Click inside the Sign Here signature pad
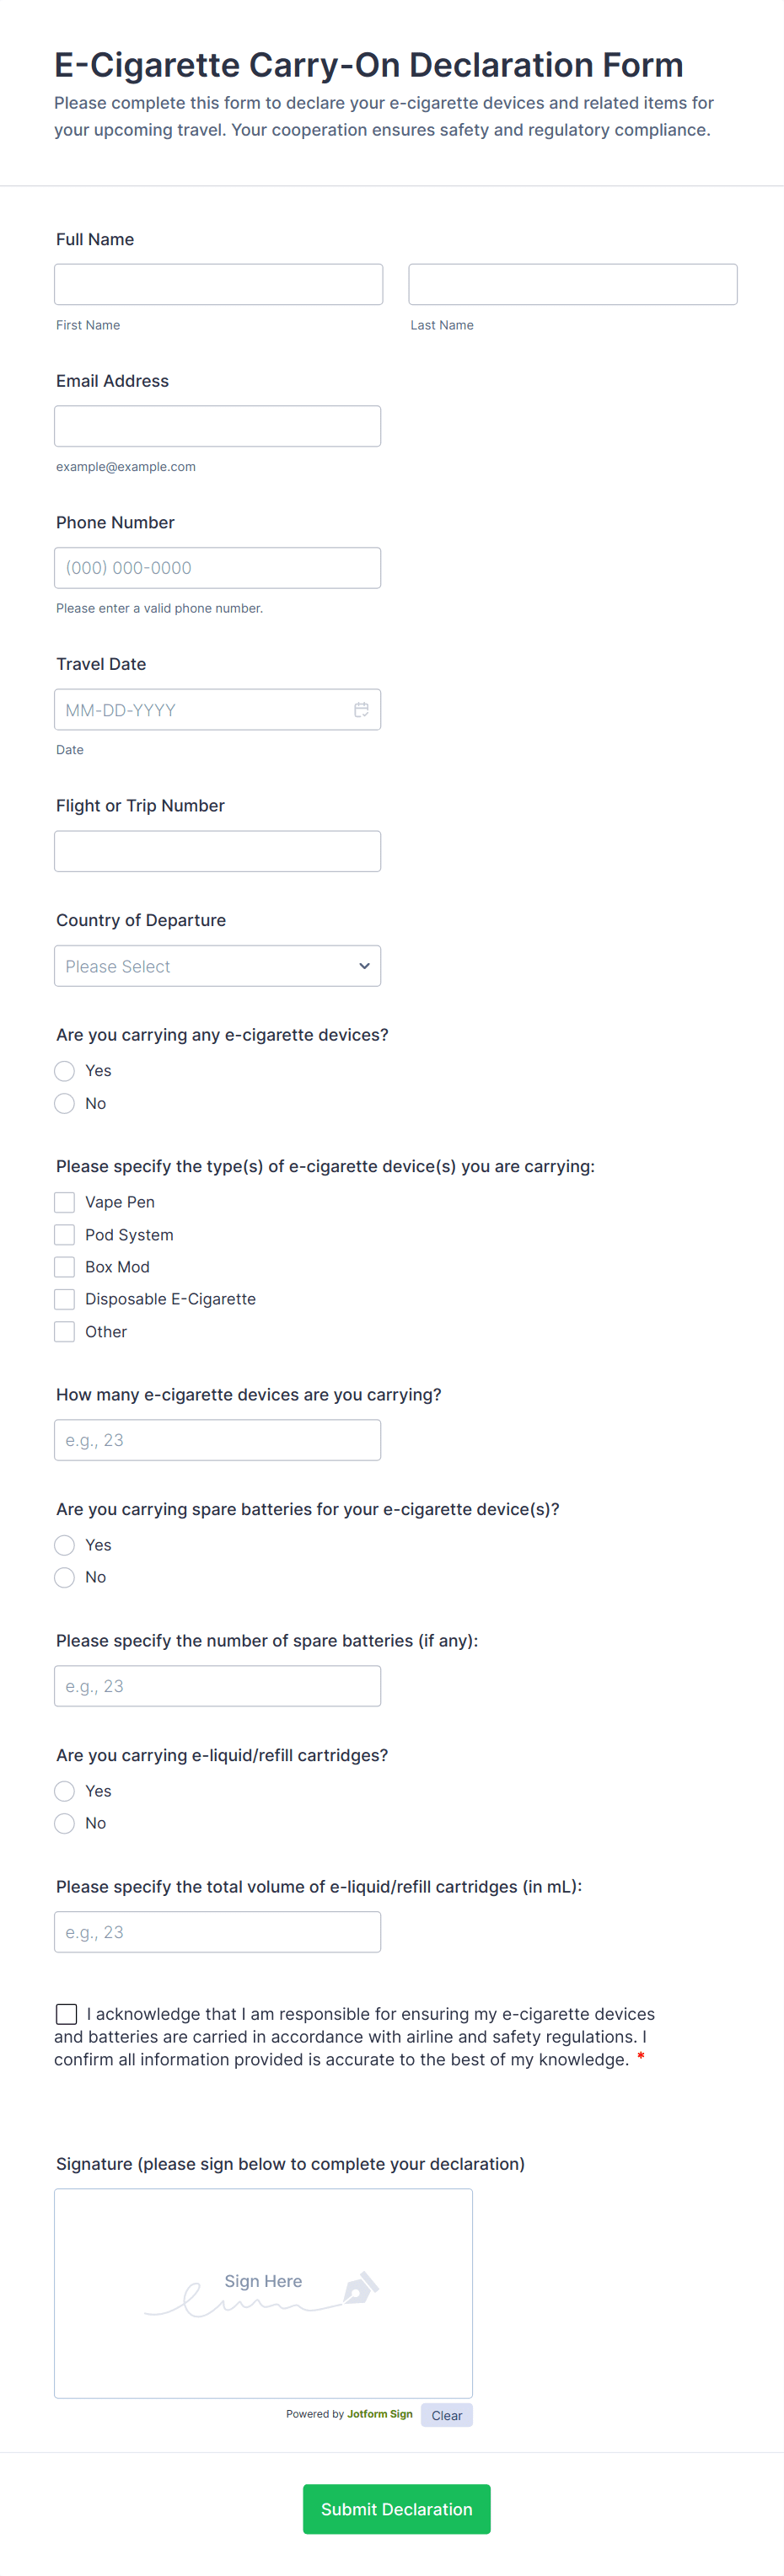This screenshot has height=2576, width=784. pos(263,2293)
